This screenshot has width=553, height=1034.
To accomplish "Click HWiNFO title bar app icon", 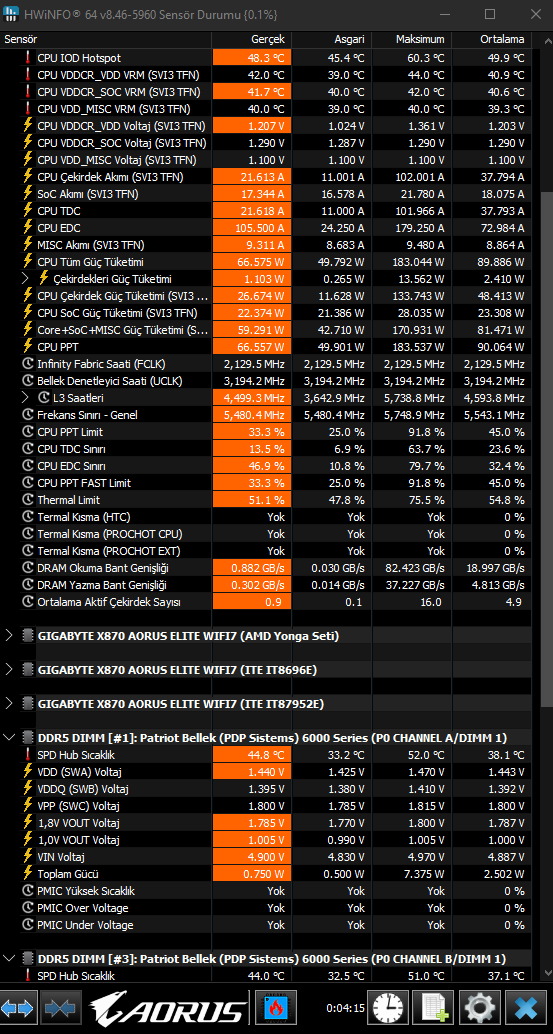I will [13, 14].
